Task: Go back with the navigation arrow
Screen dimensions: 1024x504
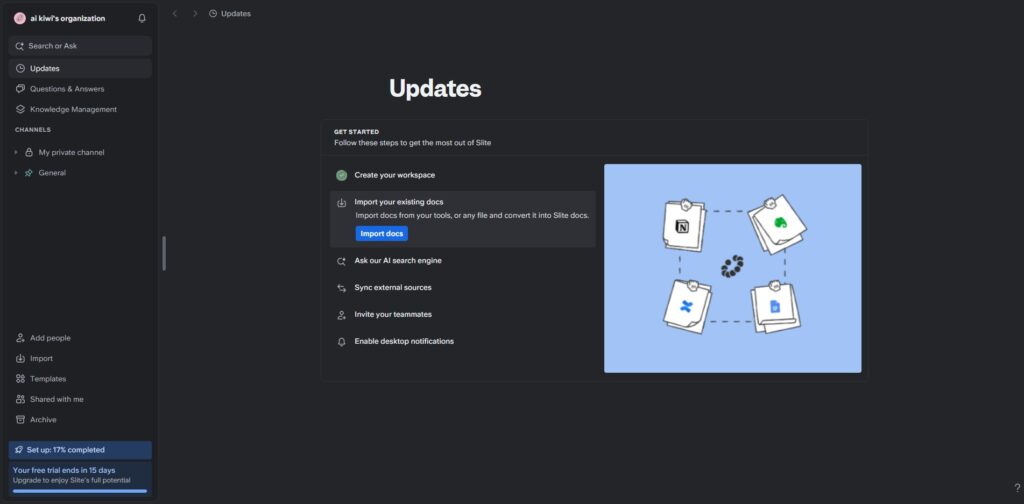Action: pos(174,13)
